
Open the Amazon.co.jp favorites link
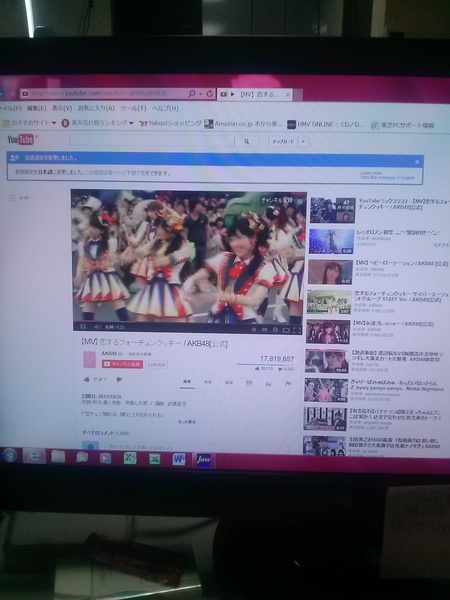pyautogui.click(x=244, y=124)
